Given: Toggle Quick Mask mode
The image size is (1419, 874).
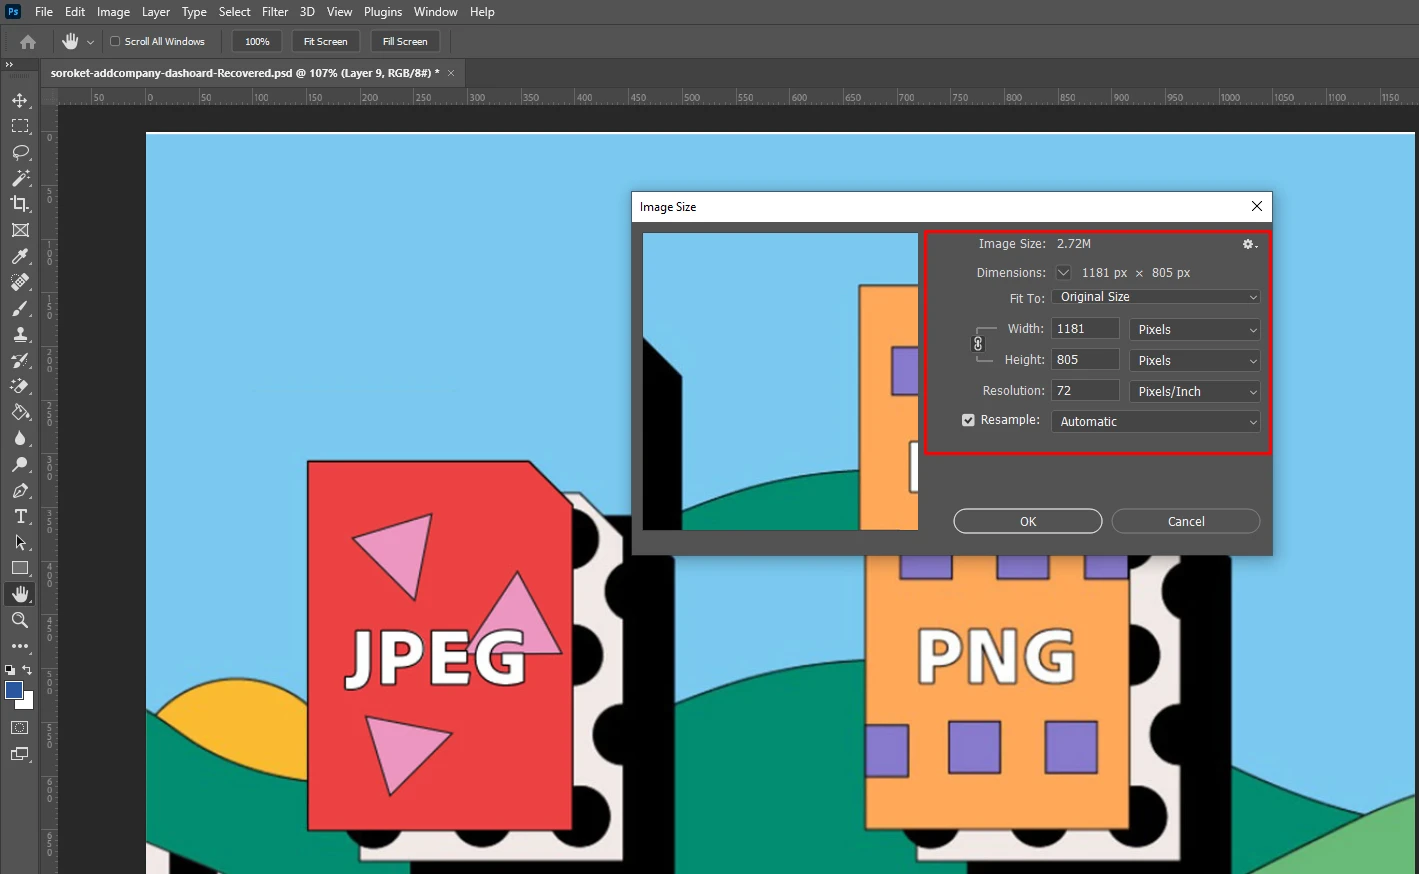Looking at the screenshot, I should tap(20, 728).
